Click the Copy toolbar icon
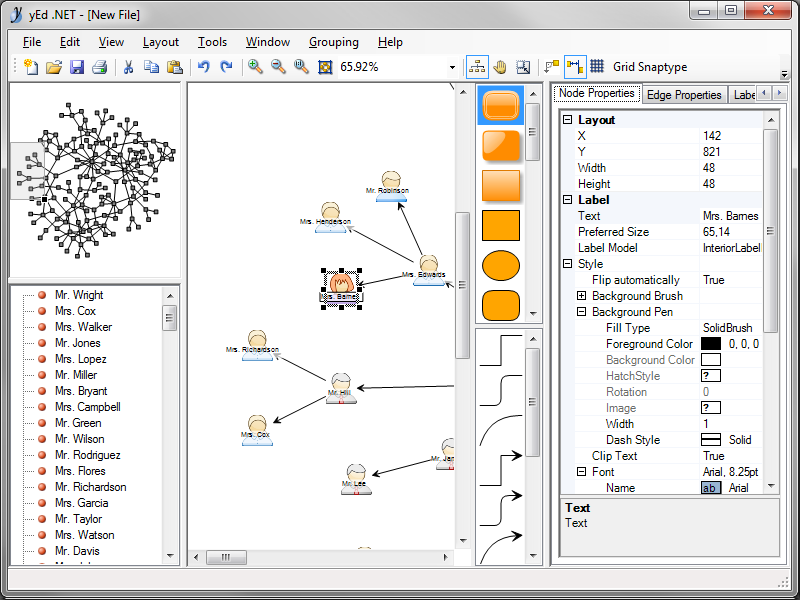 pyautogui.click(x=151, y=67)
